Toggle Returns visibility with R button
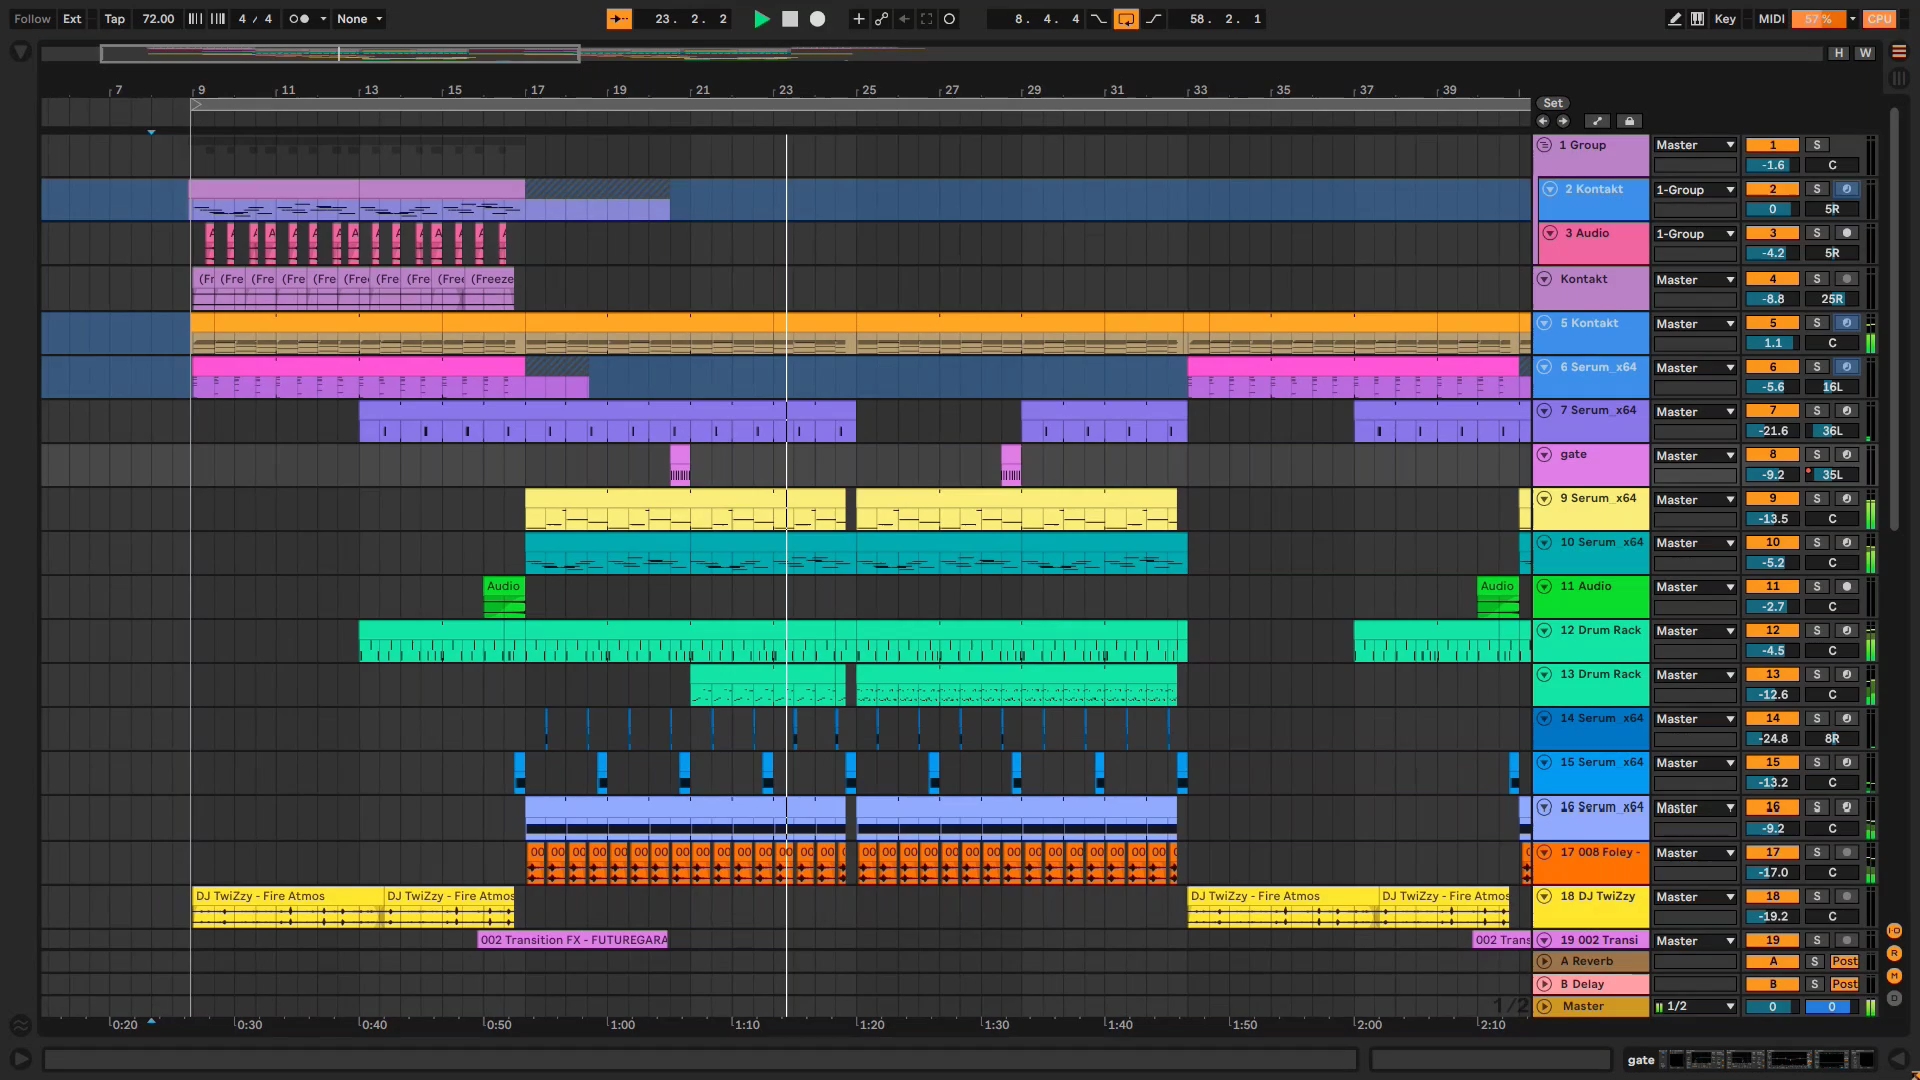Viewport: 1920px width, 1080px height. 1894,953
